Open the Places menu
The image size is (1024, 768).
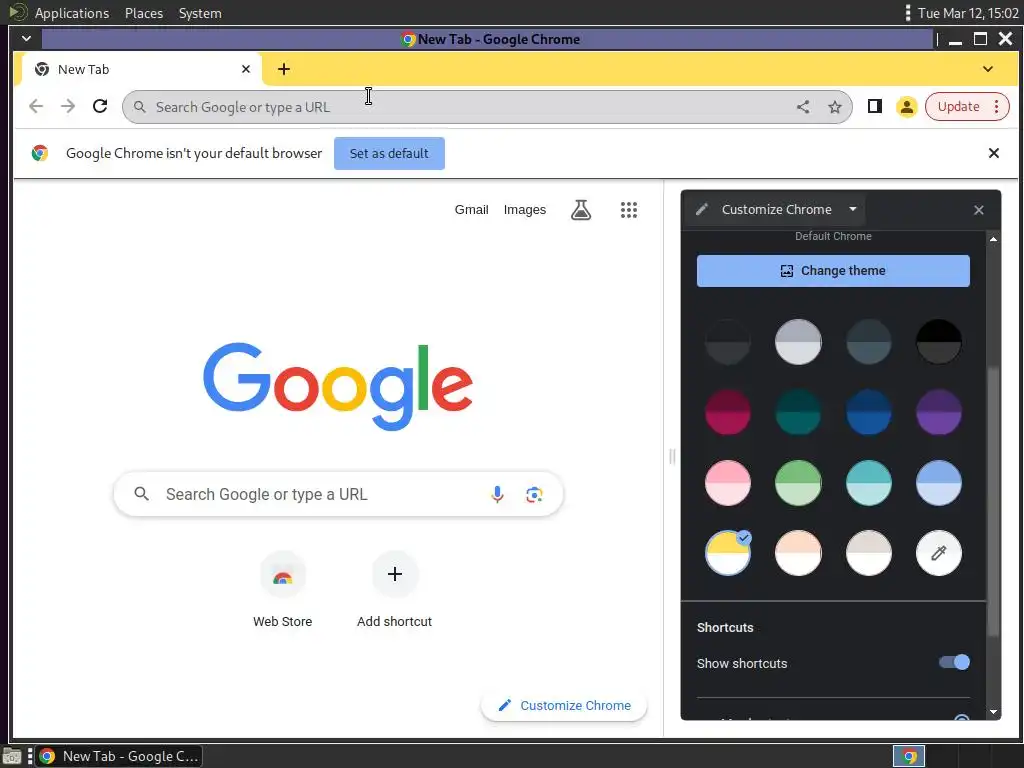click(144, 13)
